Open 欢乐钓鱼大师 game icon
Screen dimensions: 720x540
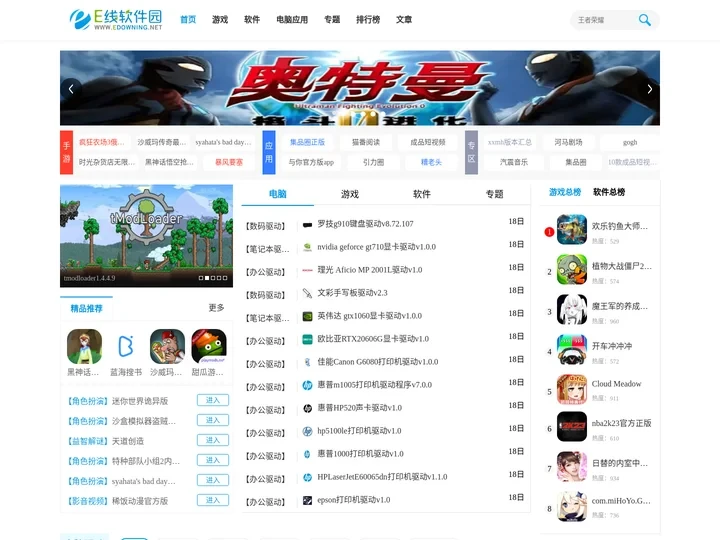click(x=572, y=230)
